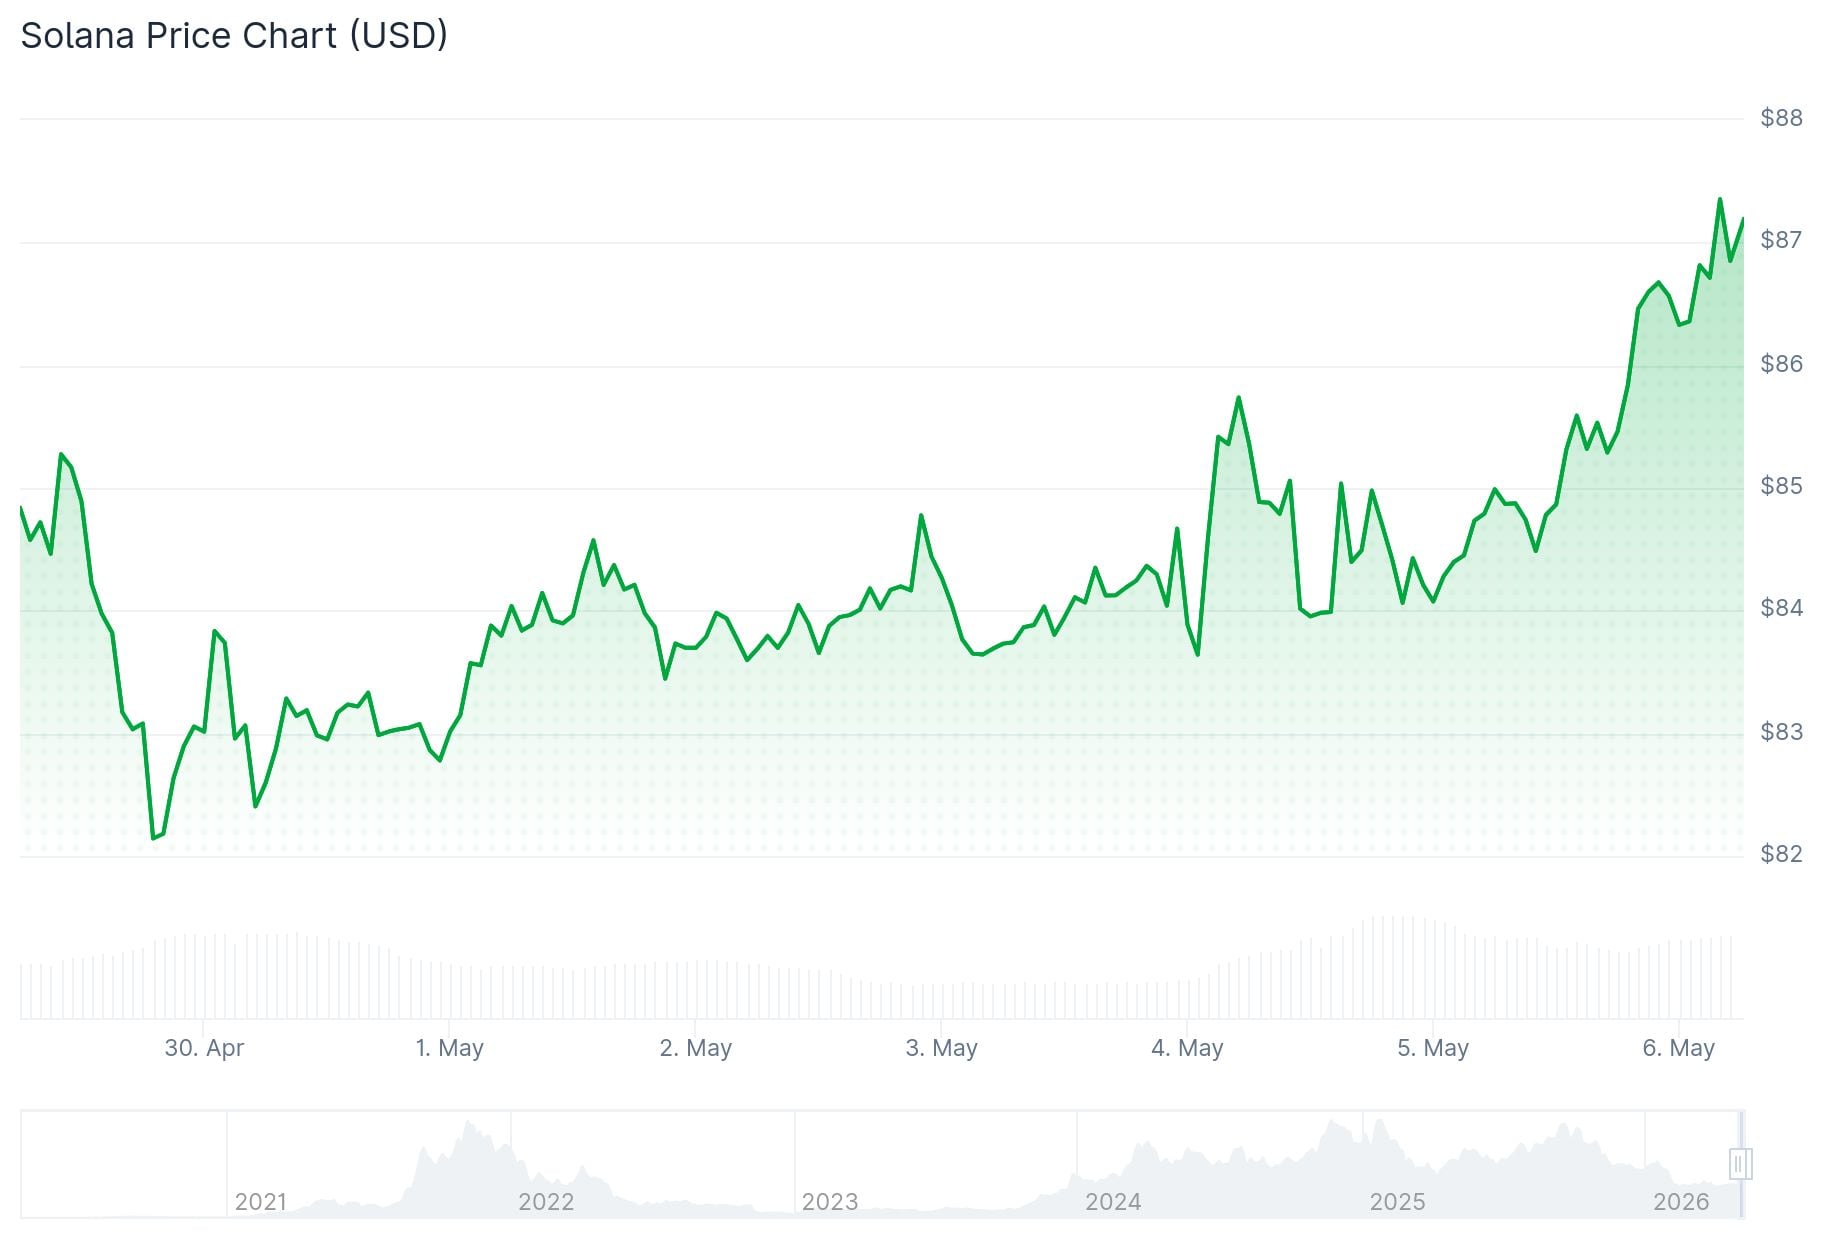1824x1248 pixels.
Task: Select the 2. May date label
Action: coord(696,1048)
